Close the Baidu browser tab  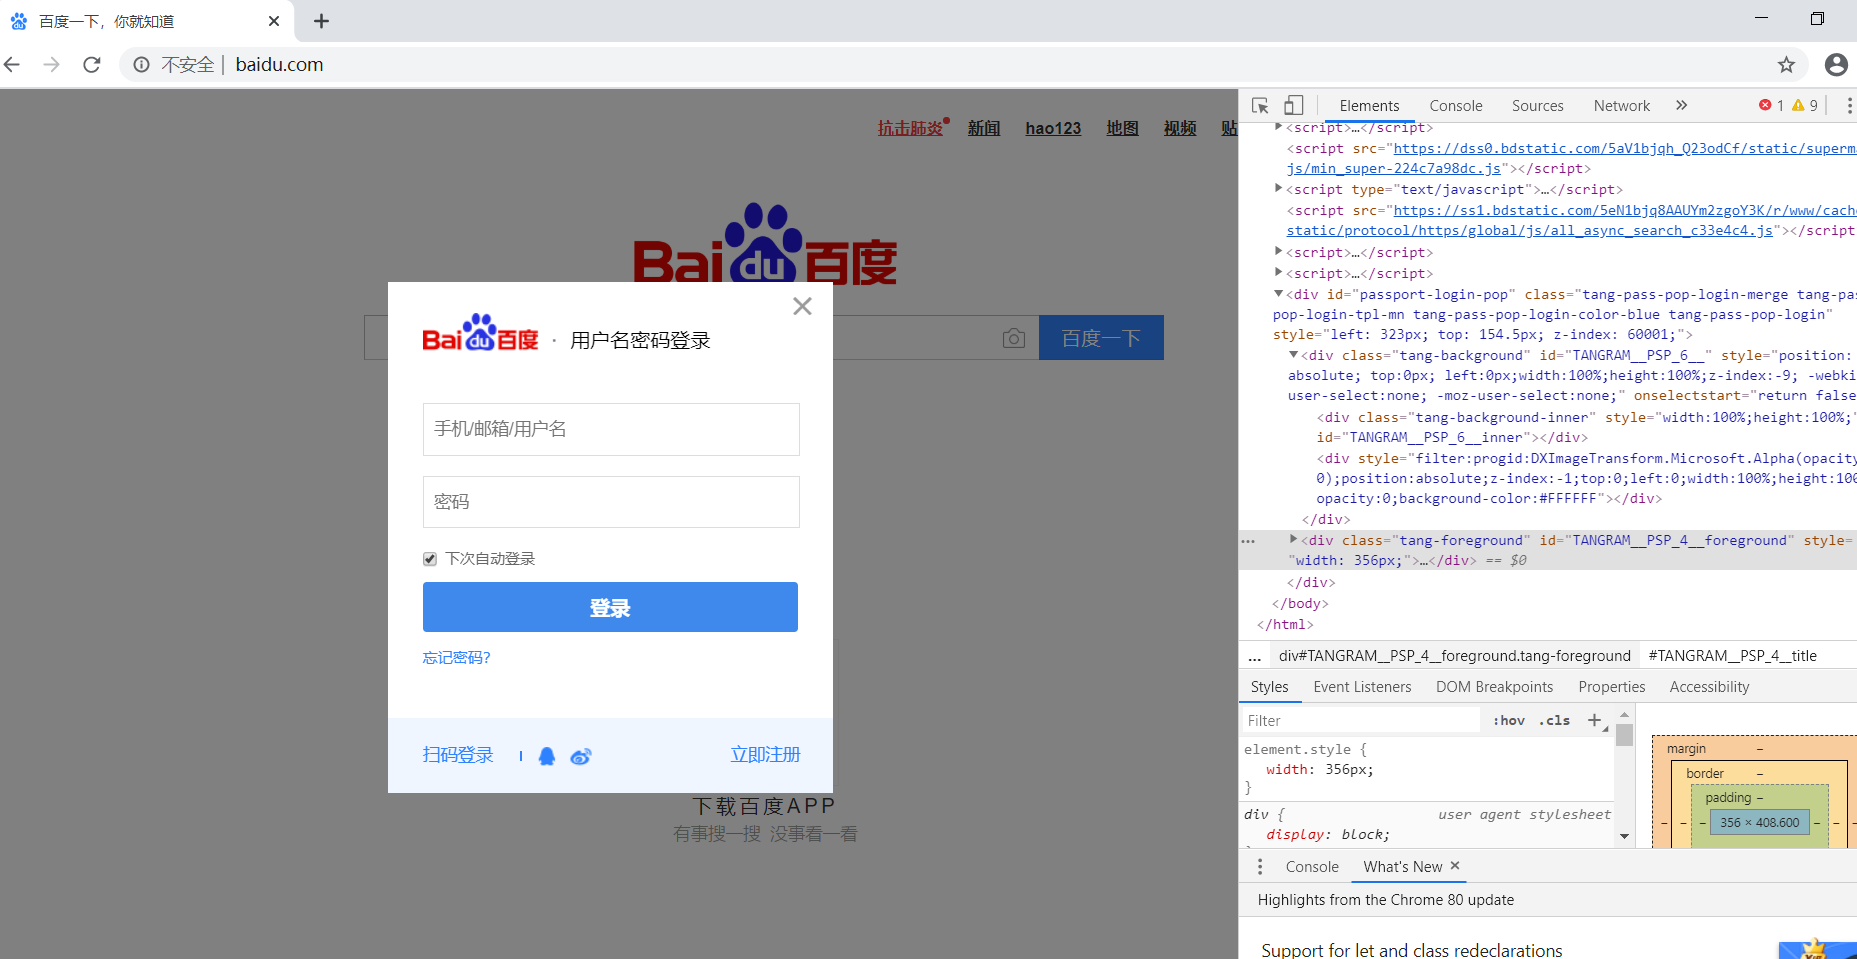[274, 21]
